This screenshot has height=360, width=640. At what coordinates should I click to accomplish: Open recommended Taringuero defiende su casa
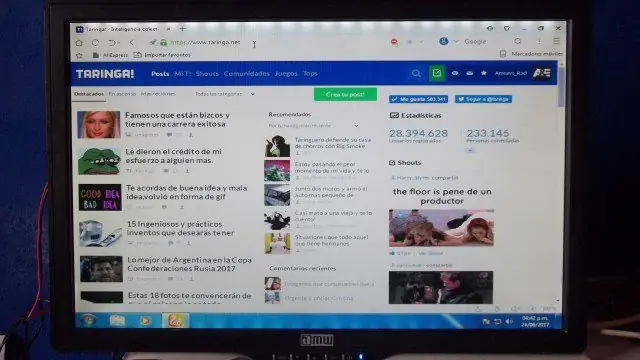click(333, 143)
